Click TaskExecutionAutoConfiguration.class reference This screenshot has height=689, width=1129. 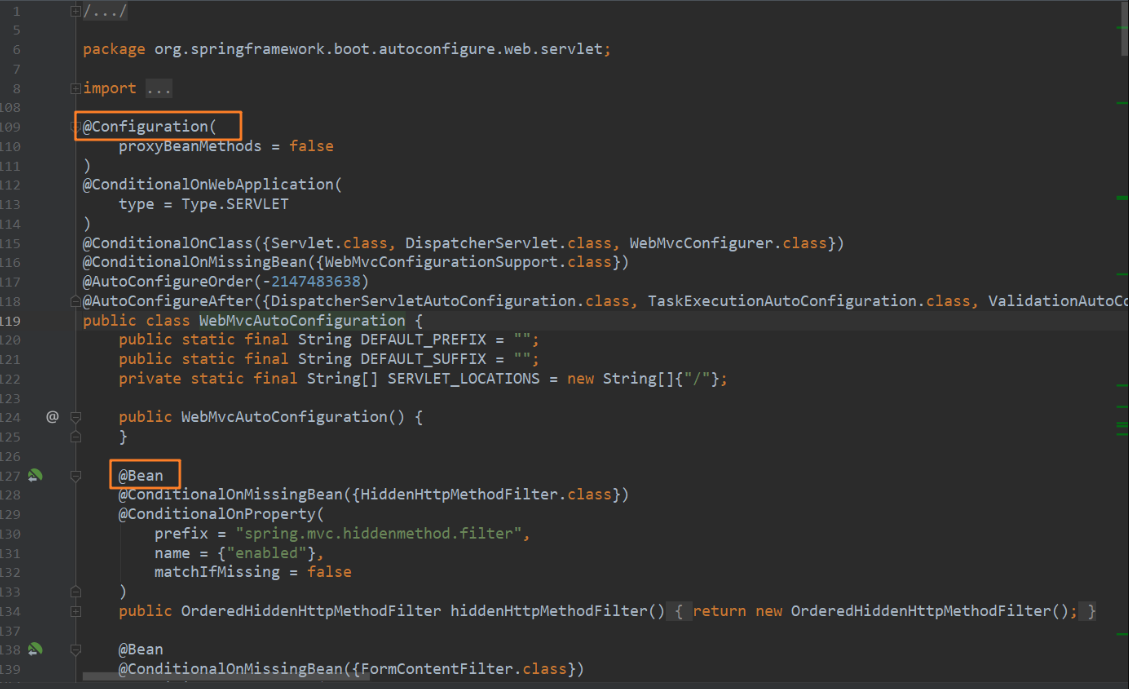[x=809, y=301]
